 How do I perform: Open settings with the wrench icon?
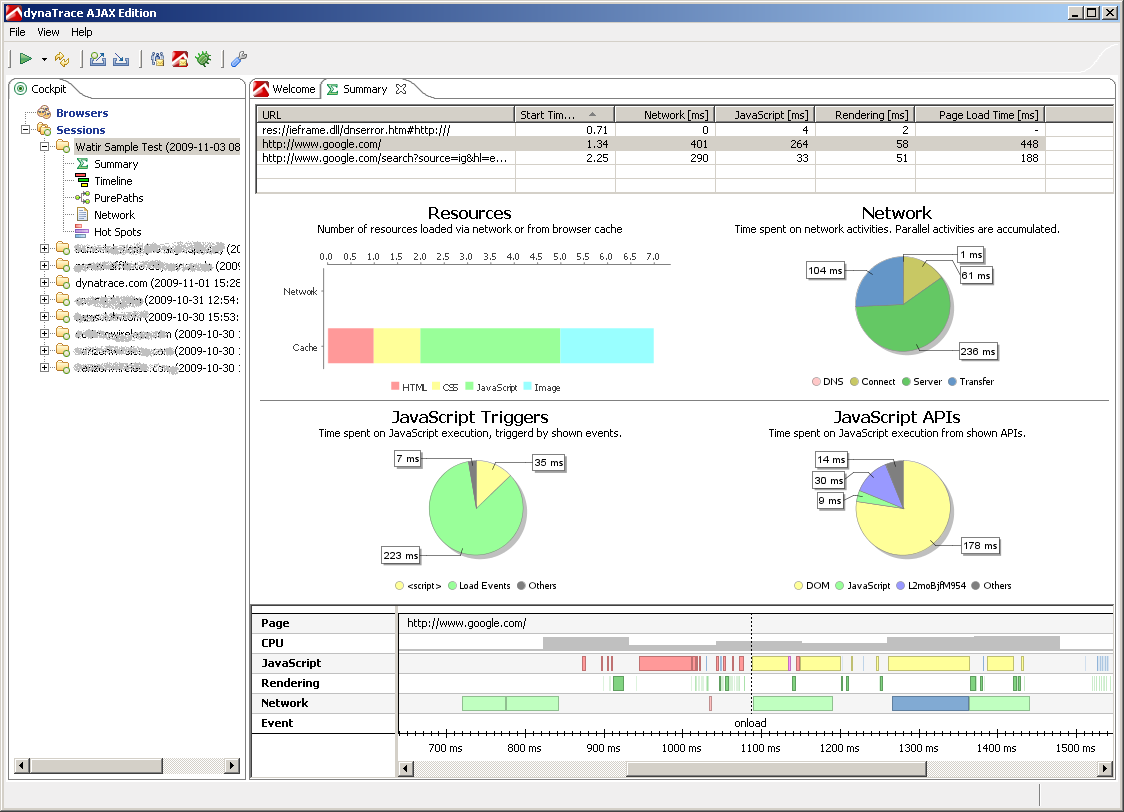(x=239, y=59)
